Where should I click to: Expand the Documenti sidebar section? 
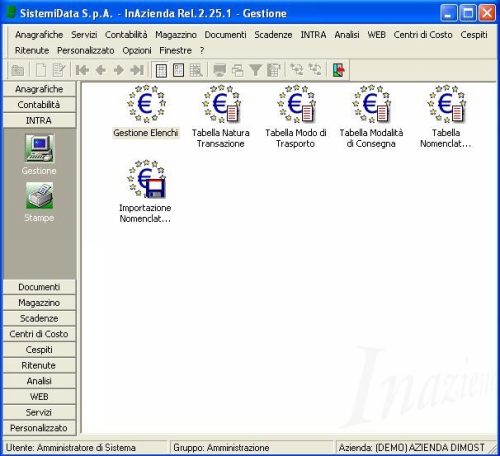click(x=39, y=287)
